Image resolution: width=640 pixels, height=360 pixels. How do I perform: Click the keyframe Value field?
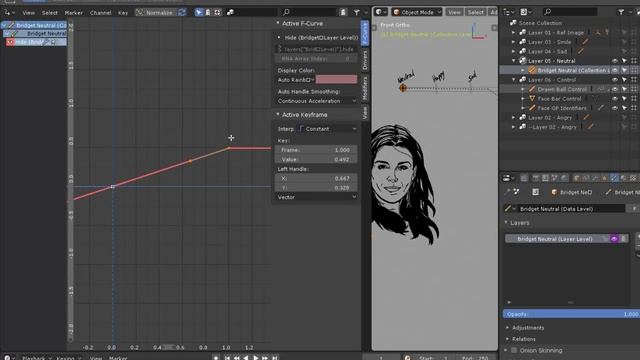pos(317,160)
